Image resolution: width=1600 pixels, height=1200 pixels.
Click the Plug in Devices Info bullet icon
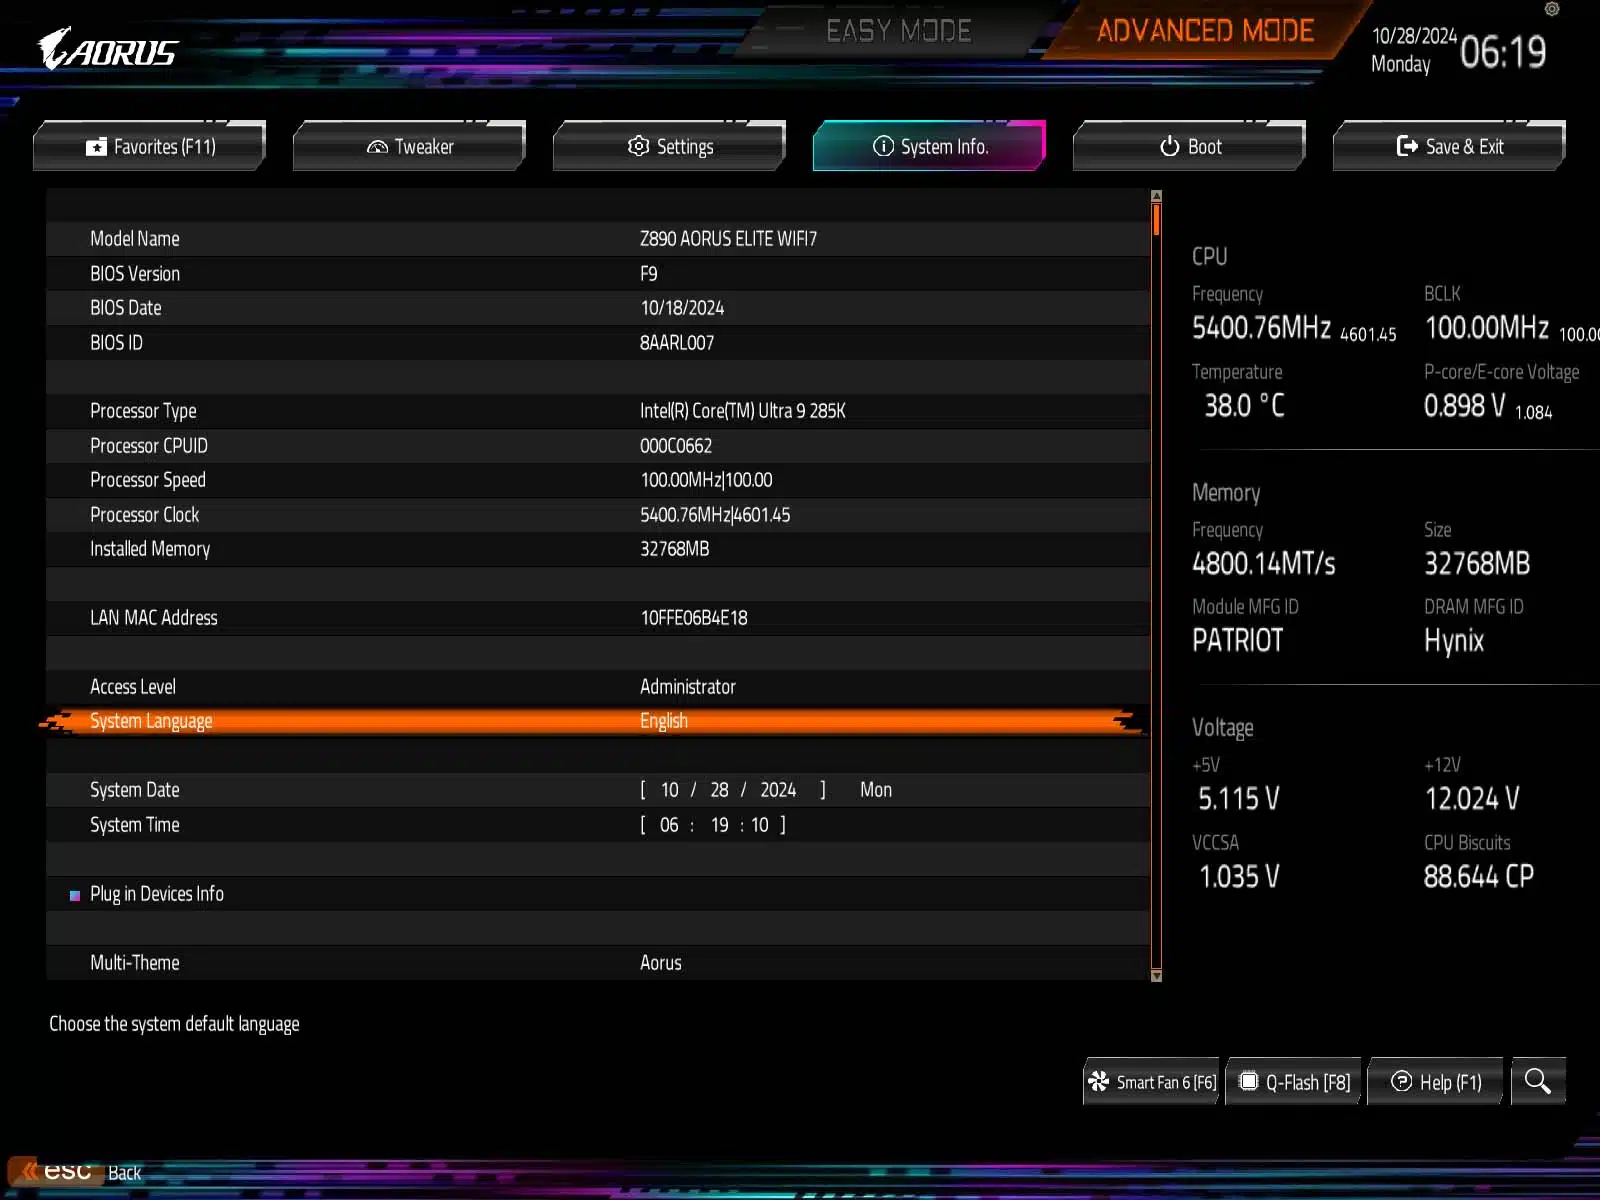(75, 895)
